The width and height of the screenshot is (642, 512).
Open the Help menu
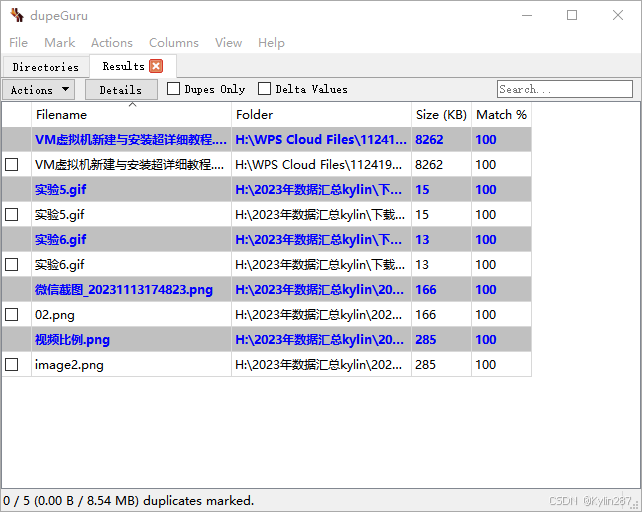(271, 43)
